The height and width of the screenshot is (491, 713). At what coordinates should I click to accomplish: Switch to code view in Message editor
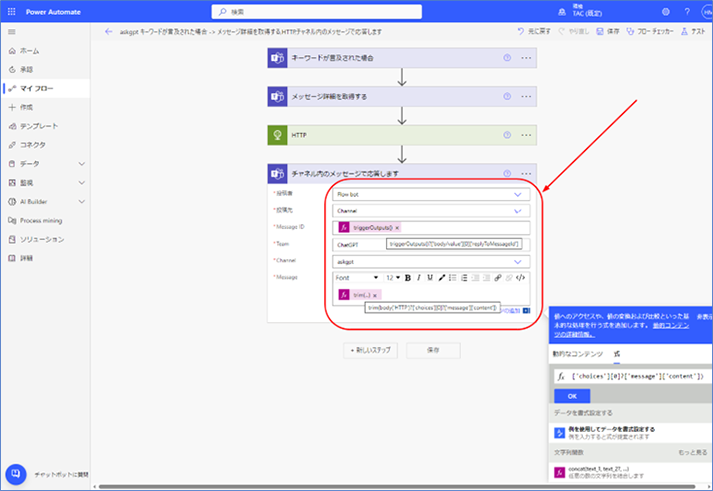coord(521,278)
